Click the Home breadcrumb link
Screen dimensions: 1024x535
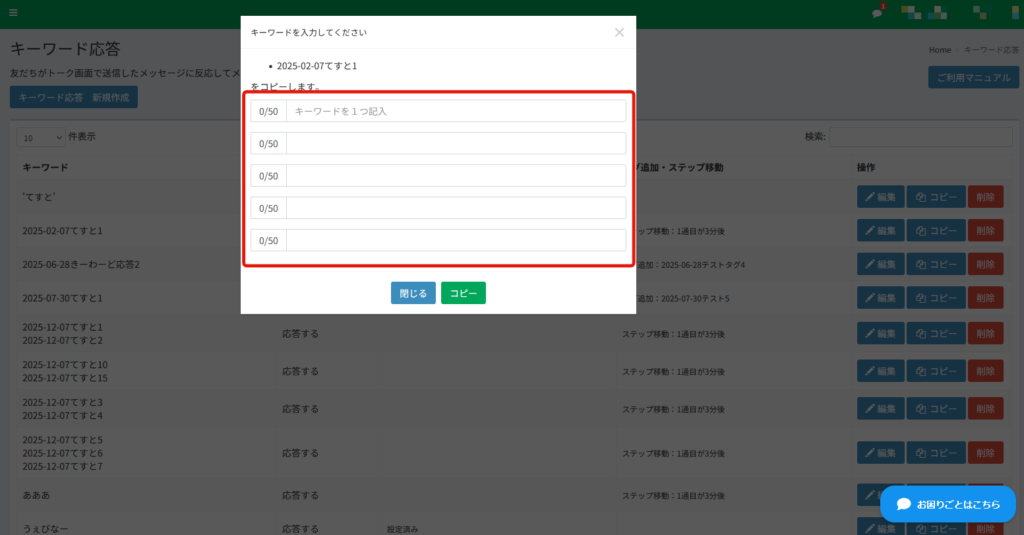click(x=939, y=49)
